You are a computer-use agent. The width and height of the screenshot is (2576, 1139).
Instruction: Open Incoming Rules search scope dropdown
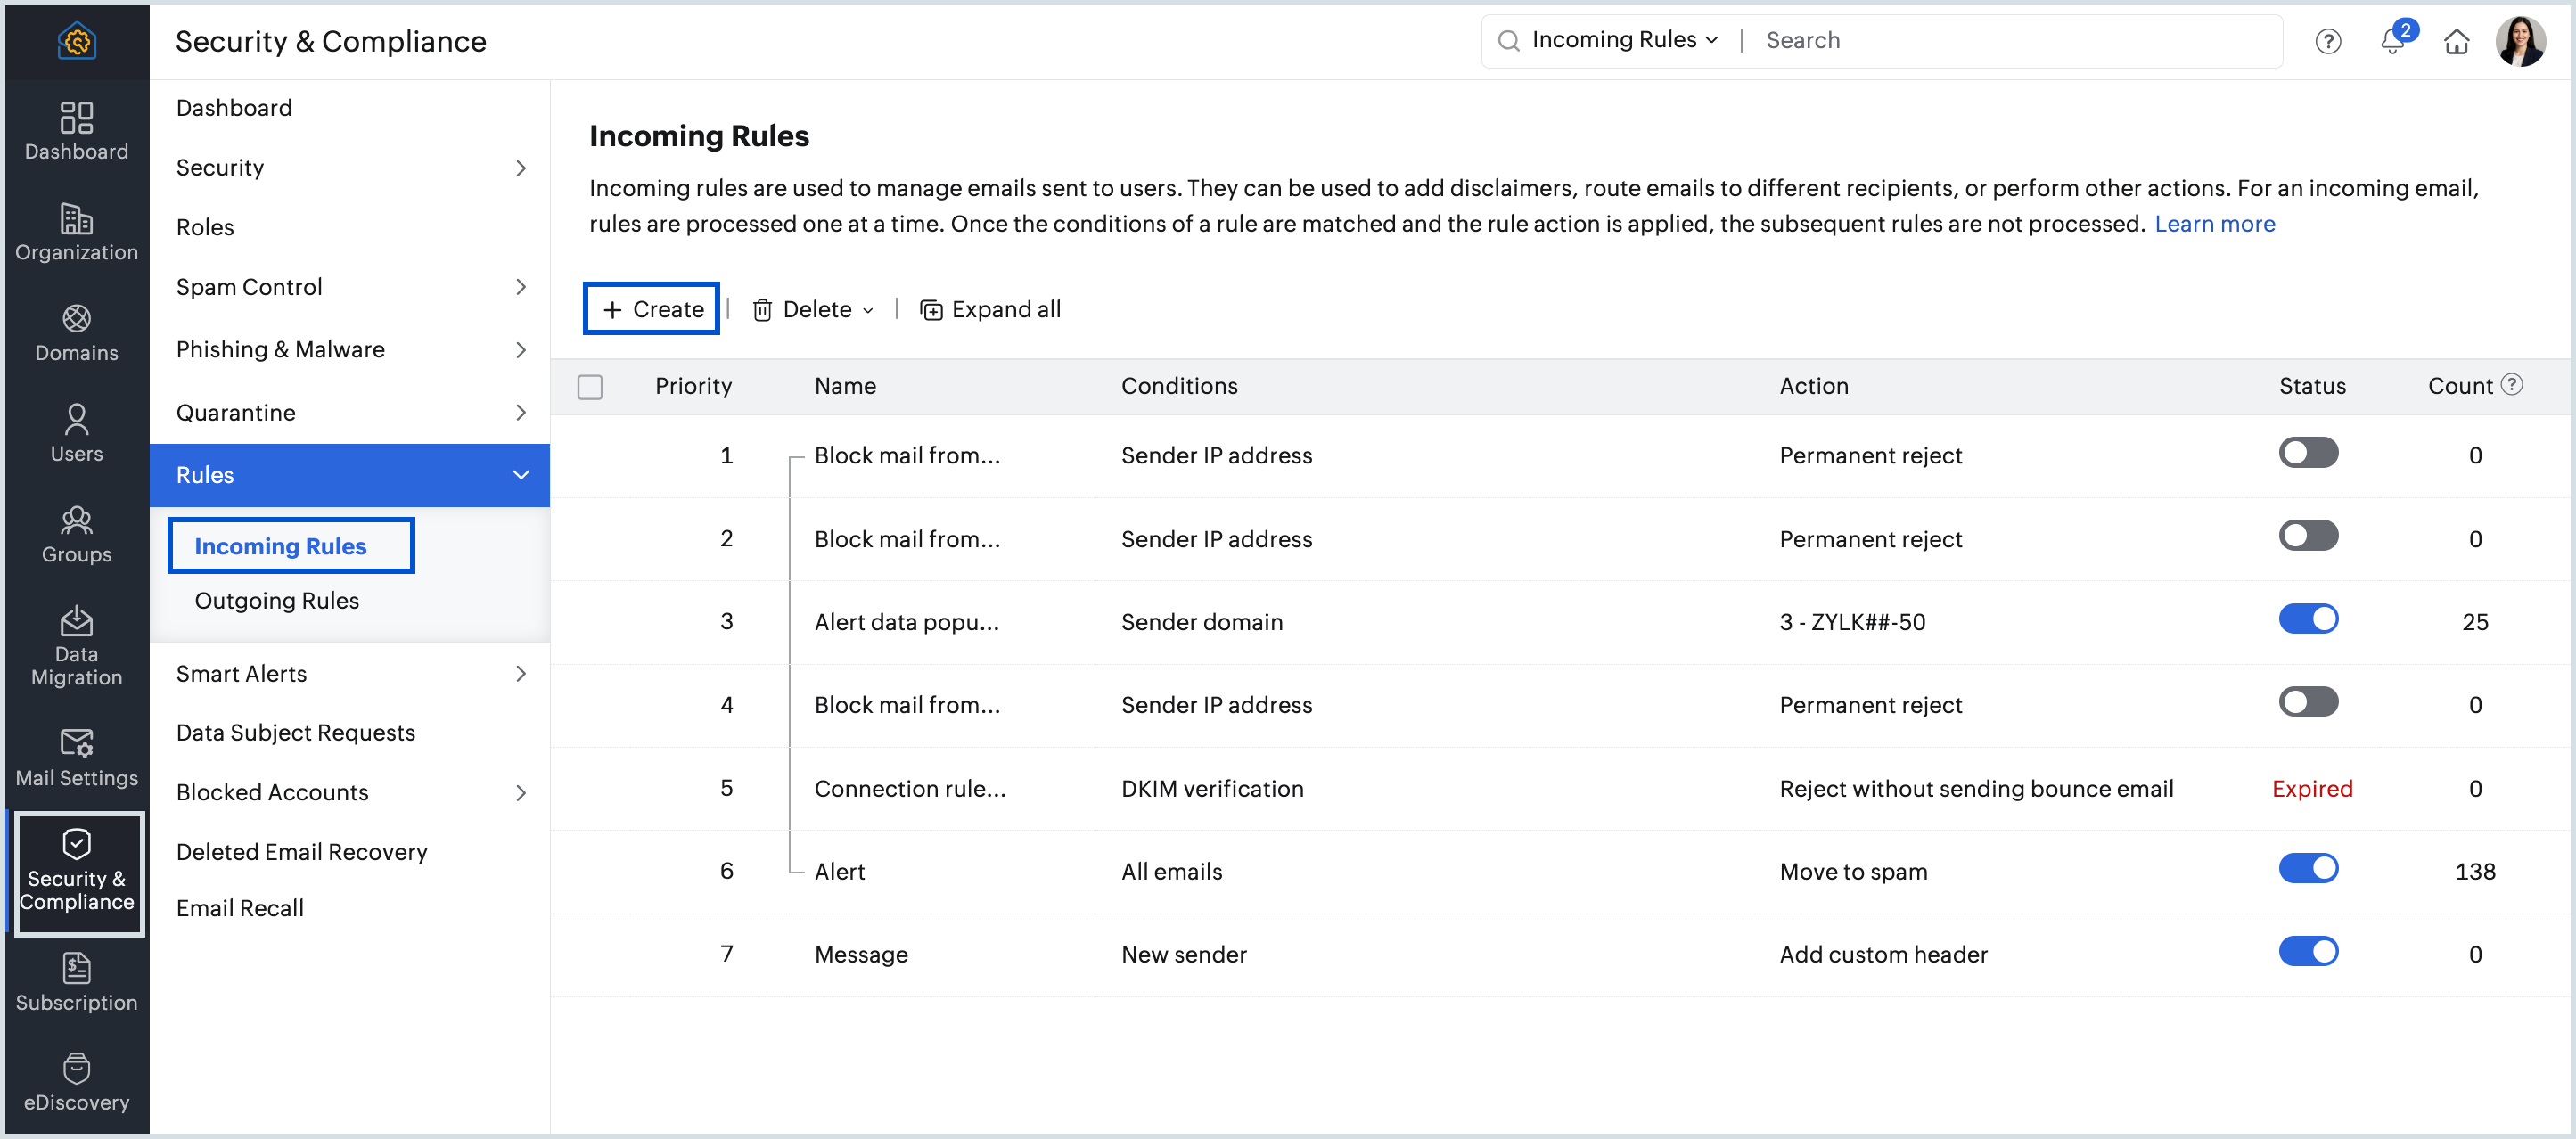[x=1624, y=40]
